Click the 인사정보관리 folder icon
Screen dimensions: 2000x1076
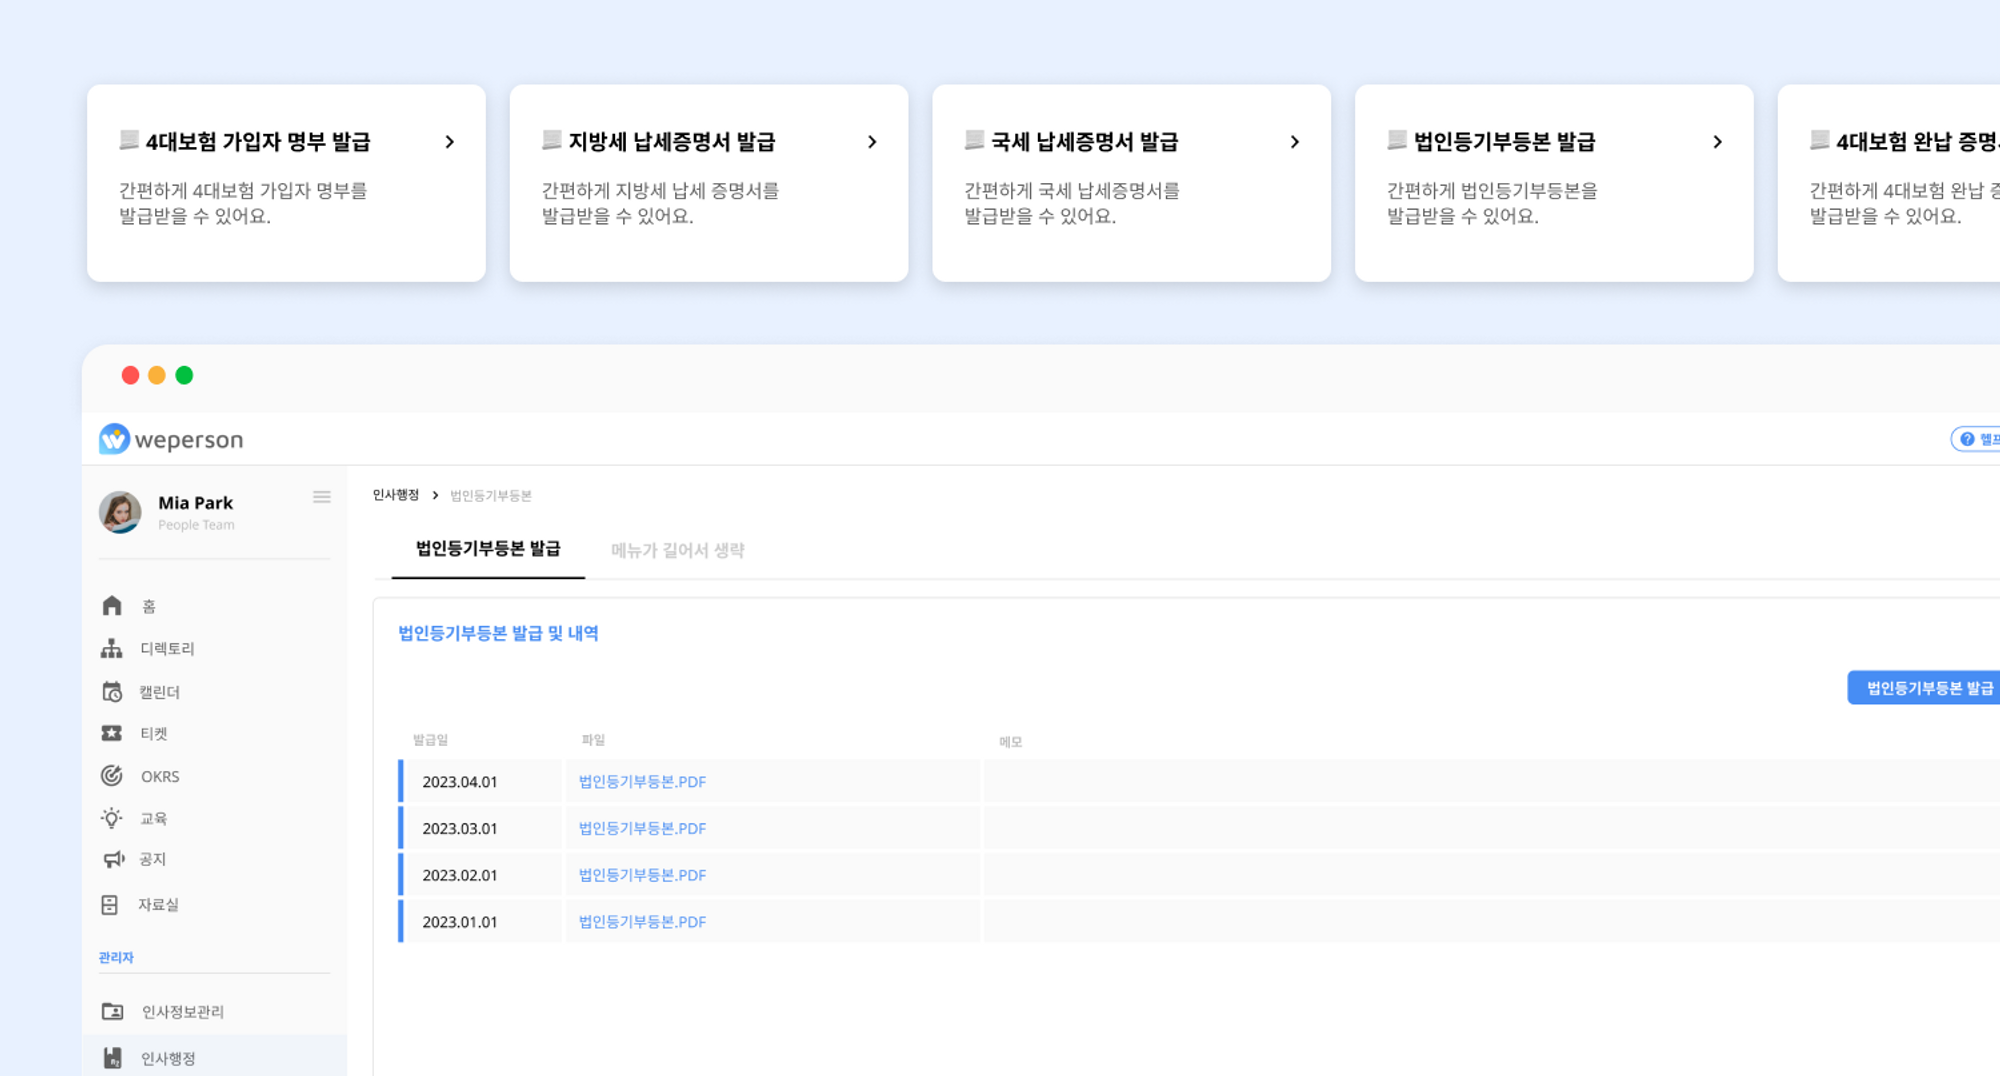113,1011
